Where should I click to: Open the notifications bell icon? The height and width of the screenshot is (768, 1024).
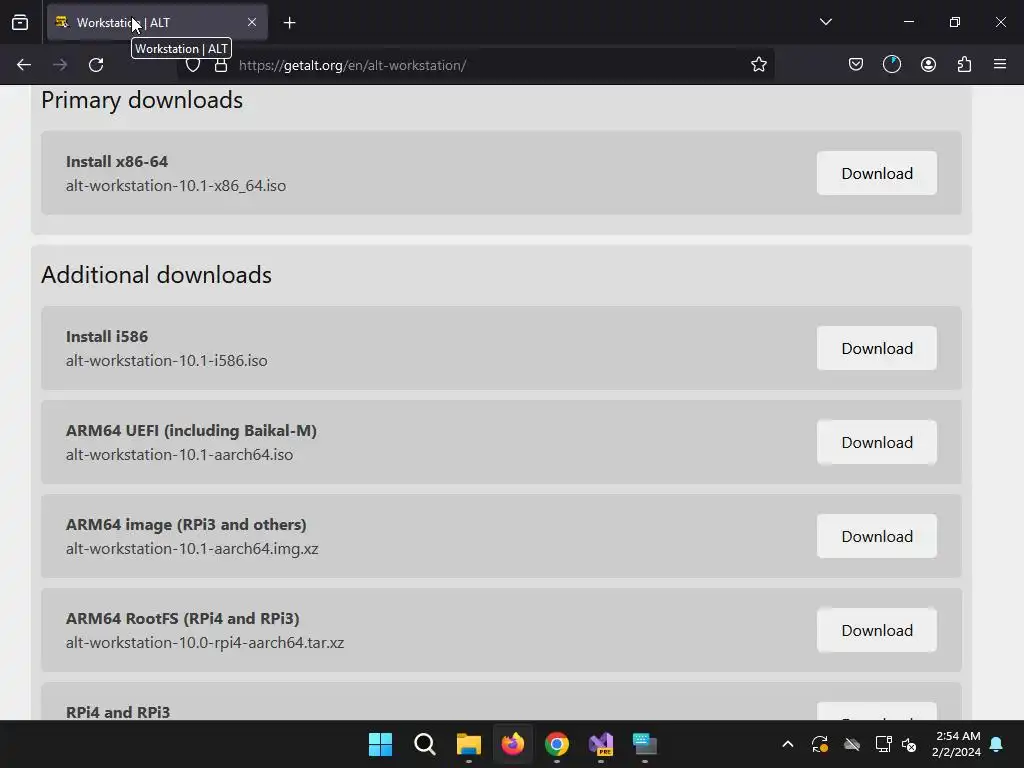pos(996,744)
